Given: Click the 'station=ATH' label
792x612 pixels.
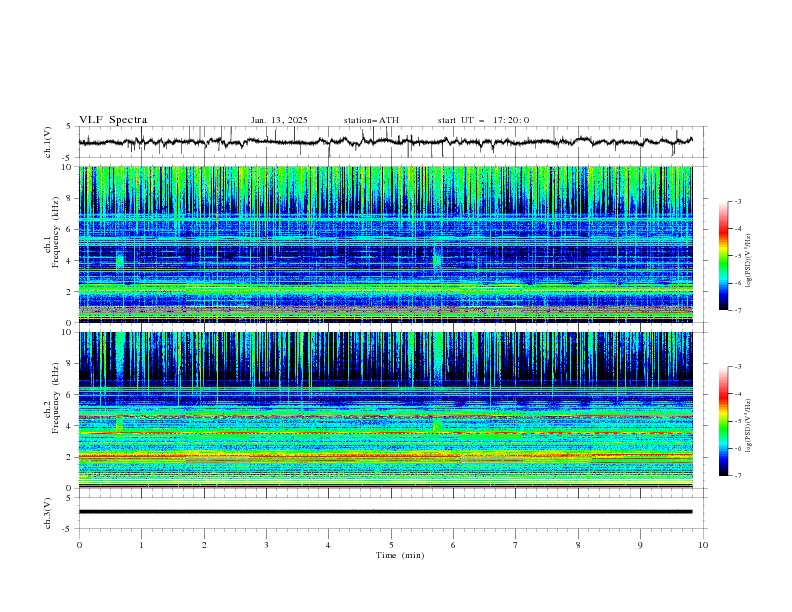Looking at the screenshot, I should click(371, 120).
